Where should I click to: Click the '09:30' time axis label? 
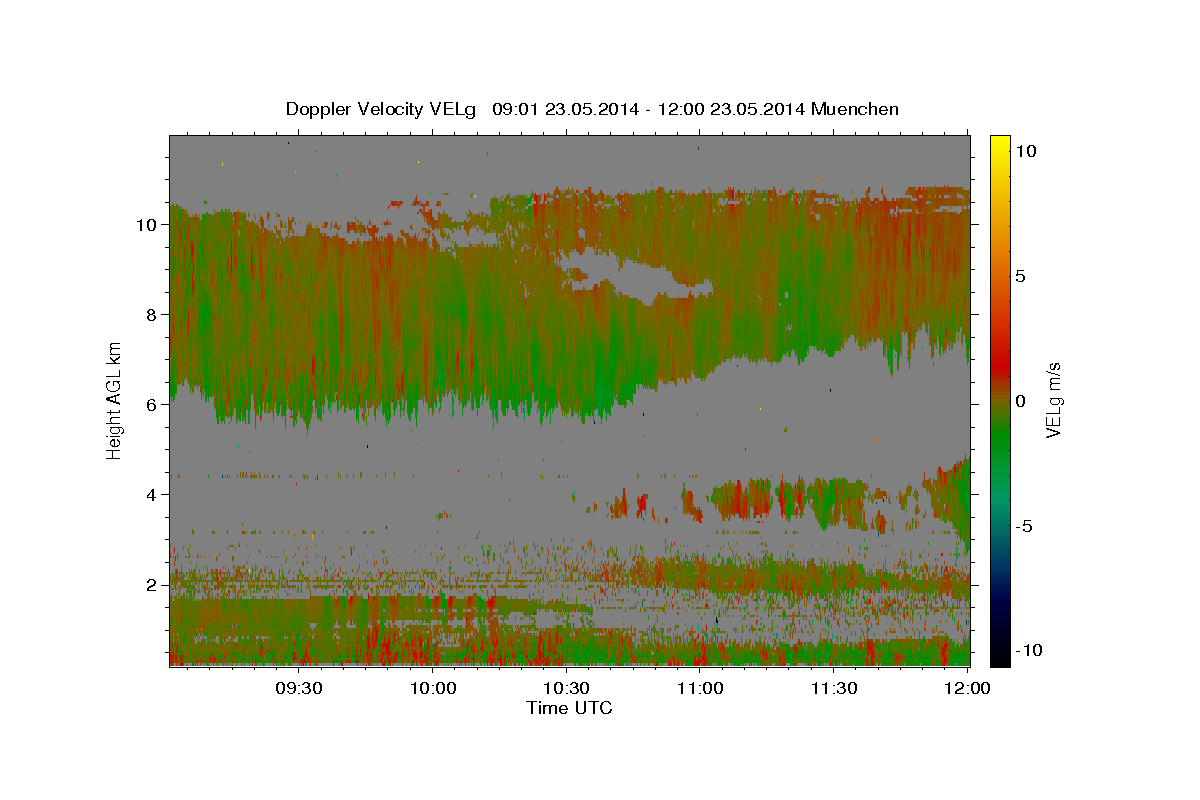click(299, 688)
